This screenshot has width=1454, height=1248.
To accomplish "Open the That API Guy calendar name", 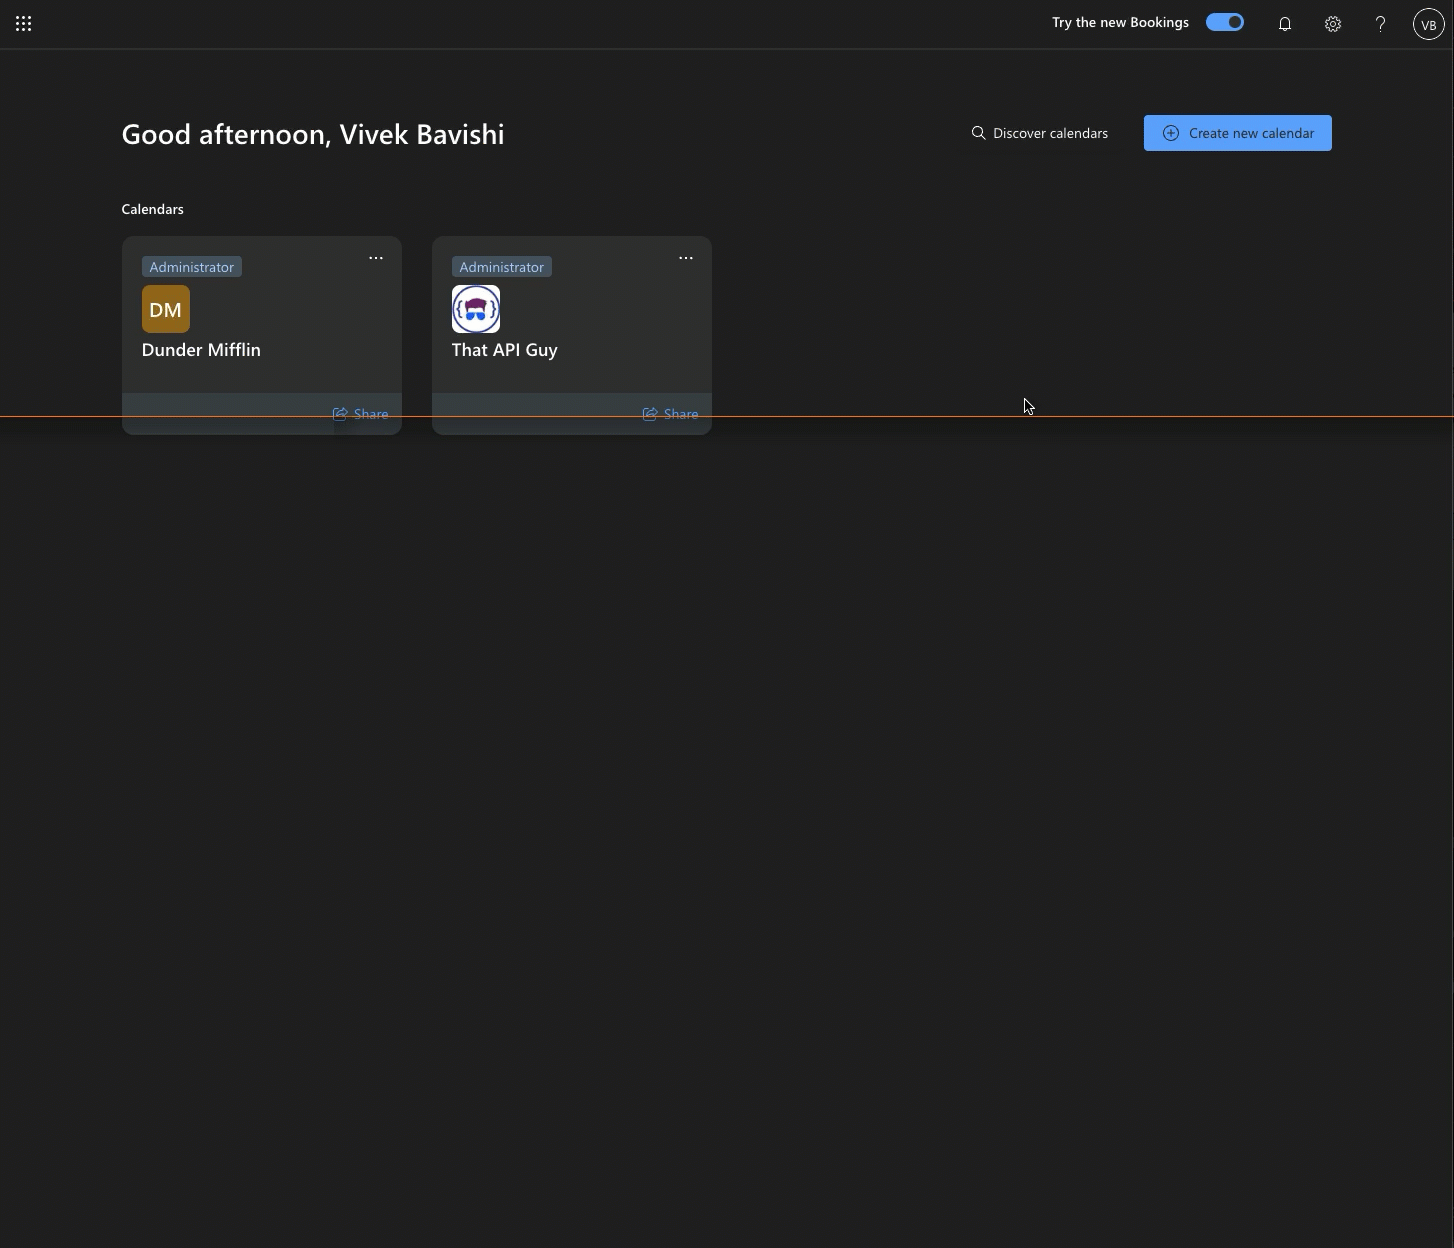I will 505,350.
